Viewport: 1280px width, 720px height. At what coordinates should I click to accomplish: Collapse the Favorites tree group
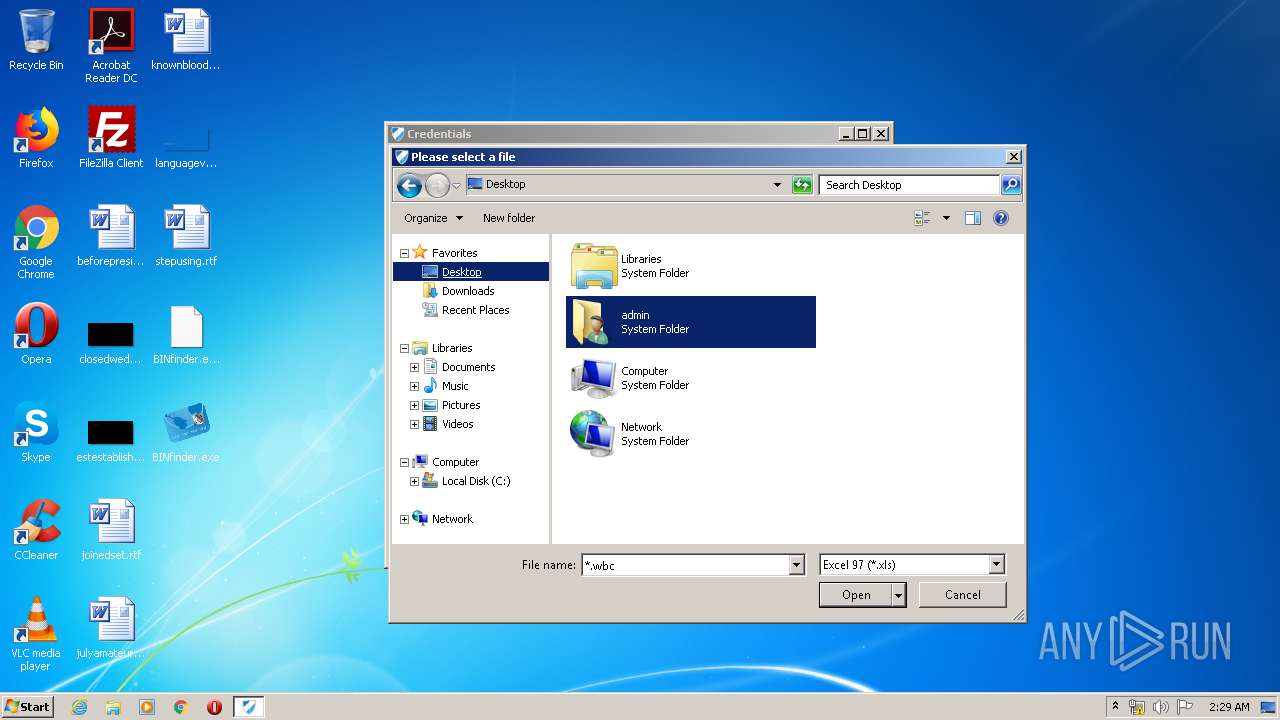point(404,253)
